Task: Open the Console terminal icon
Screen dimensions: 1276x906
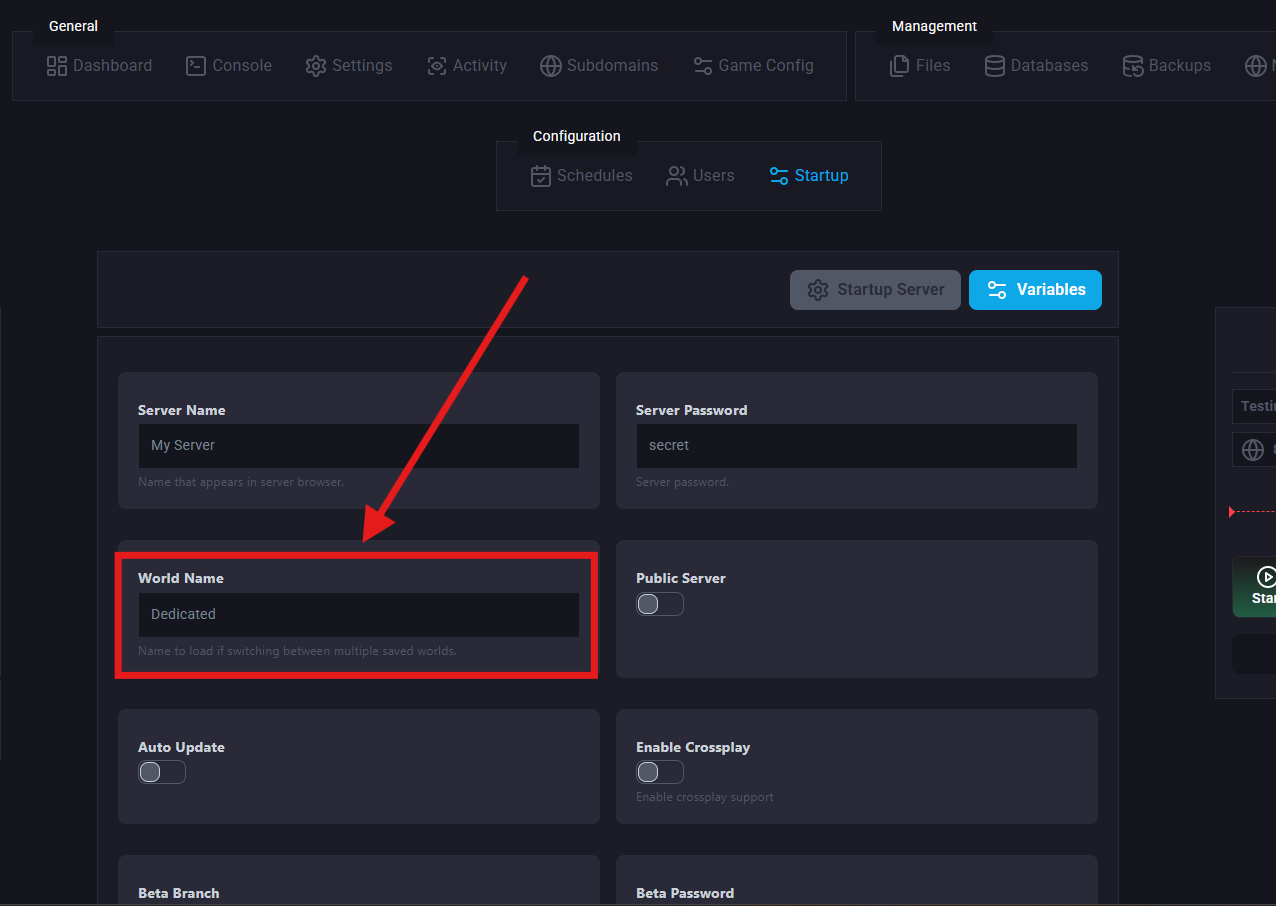Action: click(x=196, y=66)
